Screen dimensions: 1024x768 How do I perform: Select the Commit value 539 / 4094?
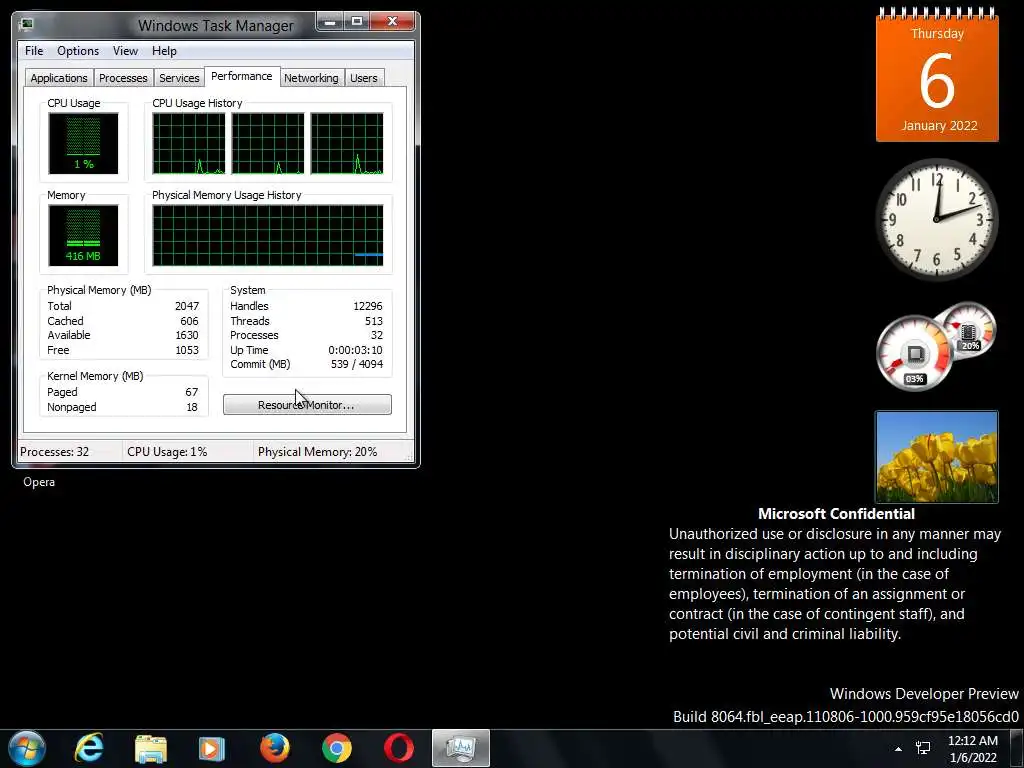tap(357, 364)
